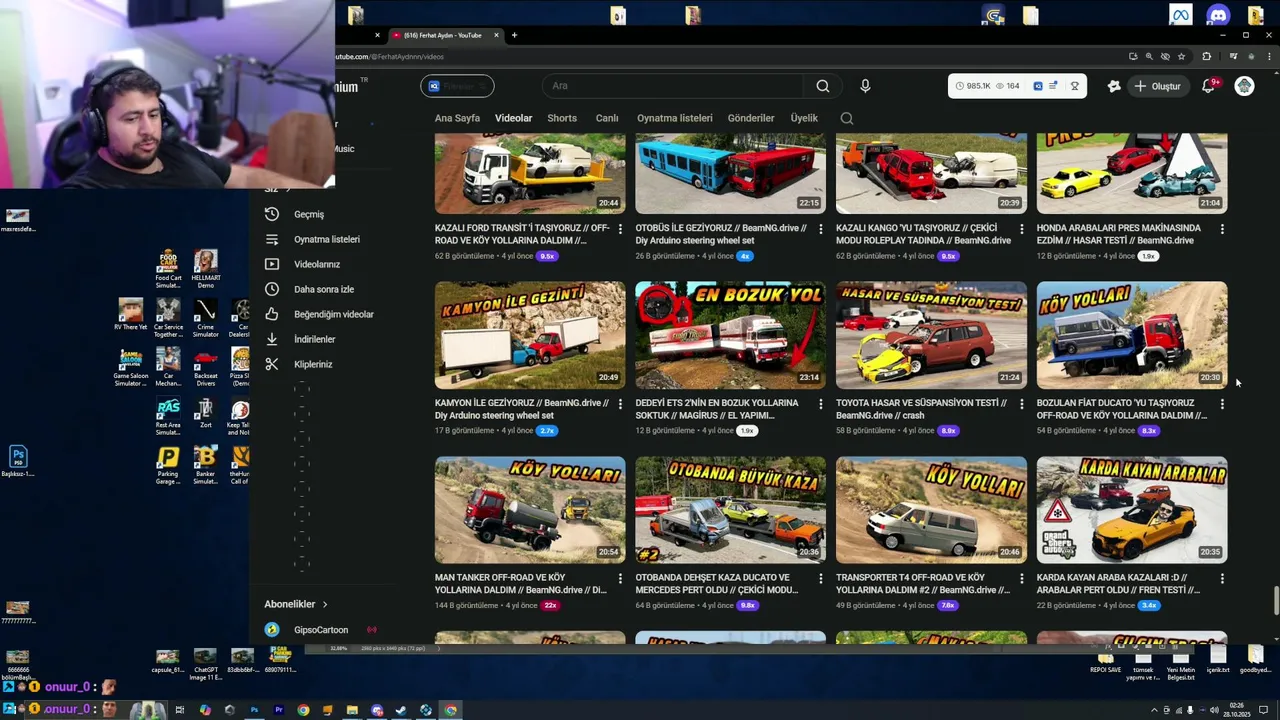The image size is (1280, 720).
Task: Open the YouTube account avatar menu
Action: tap(1244, 86)
